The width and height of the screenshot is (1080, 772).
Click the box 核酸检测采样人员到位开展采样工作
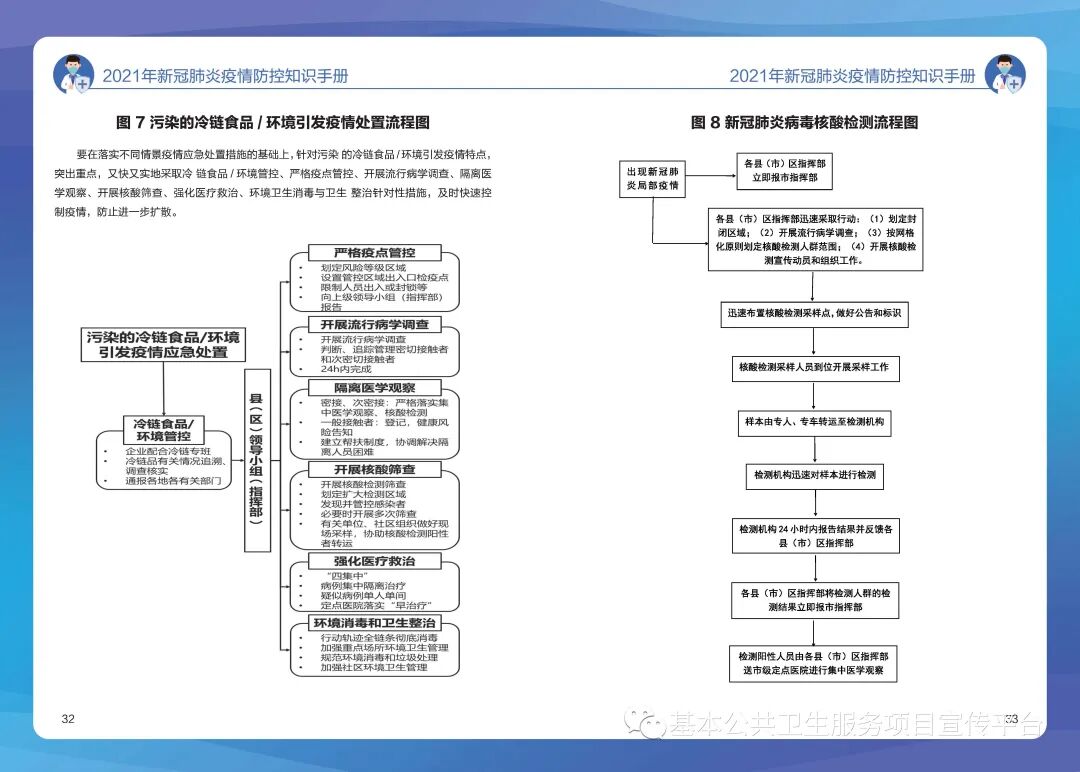click(815, 368)
